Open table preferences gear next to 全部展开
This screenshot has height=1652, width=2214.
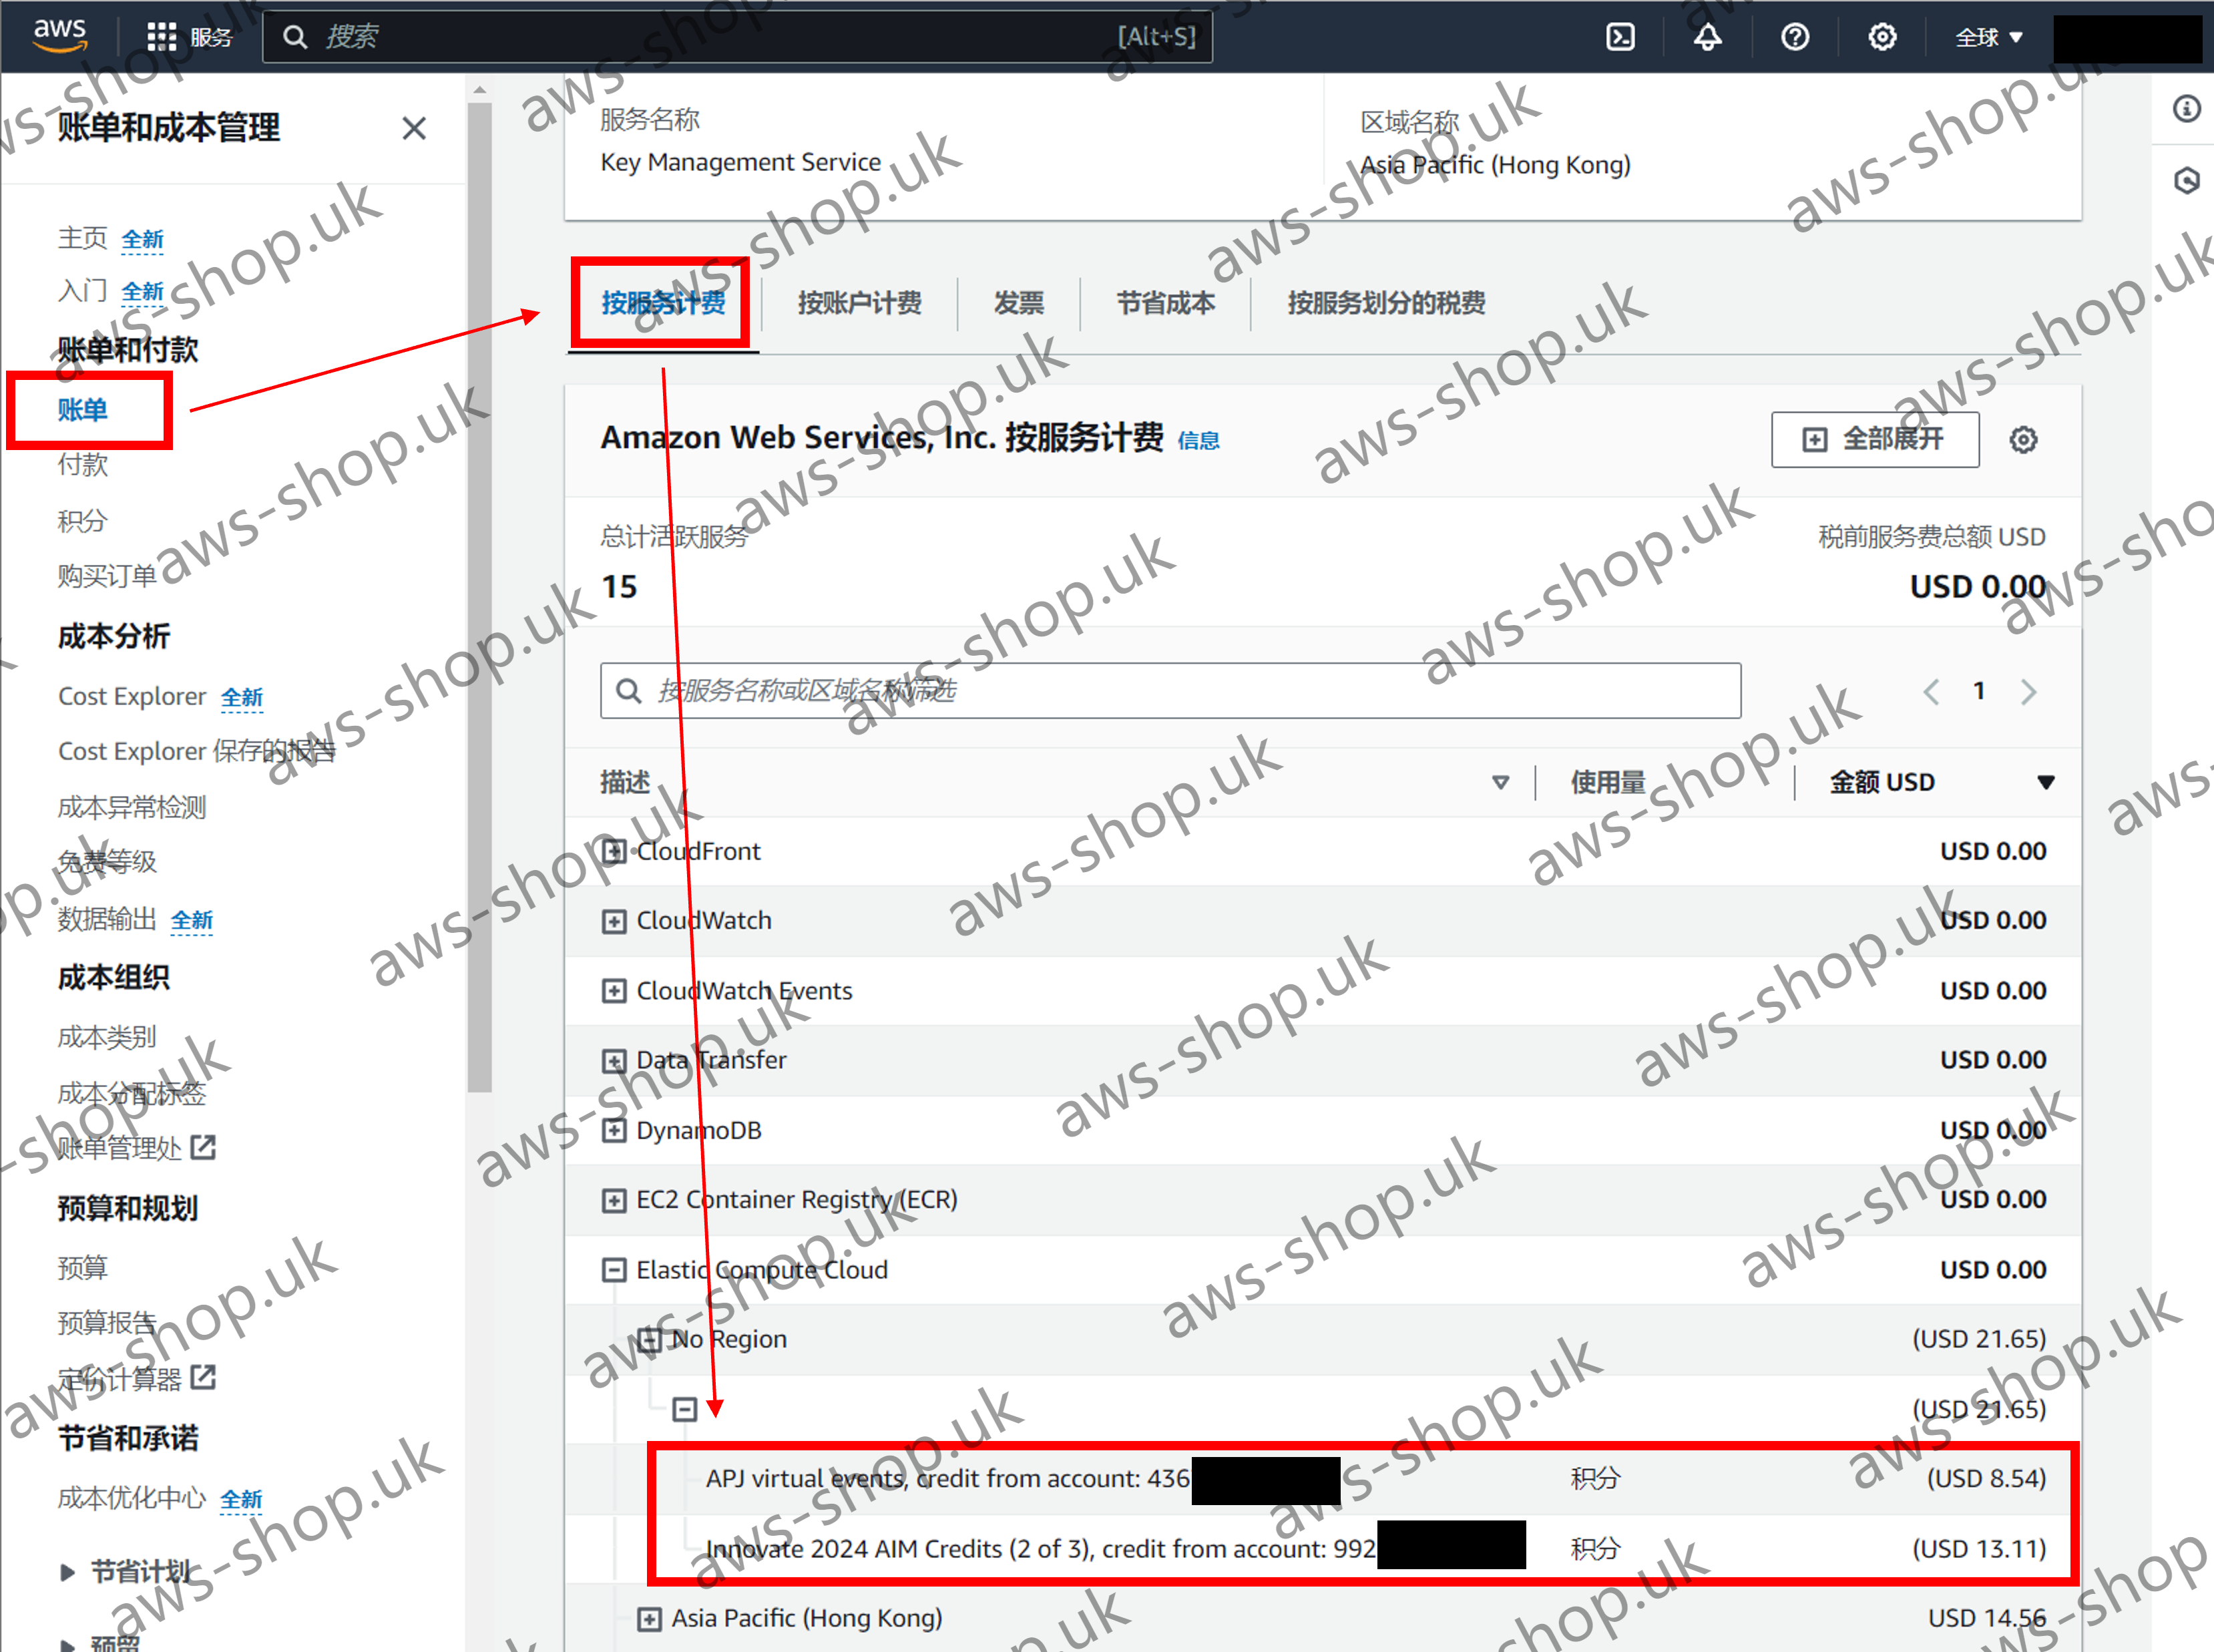tap(2023, 440)
